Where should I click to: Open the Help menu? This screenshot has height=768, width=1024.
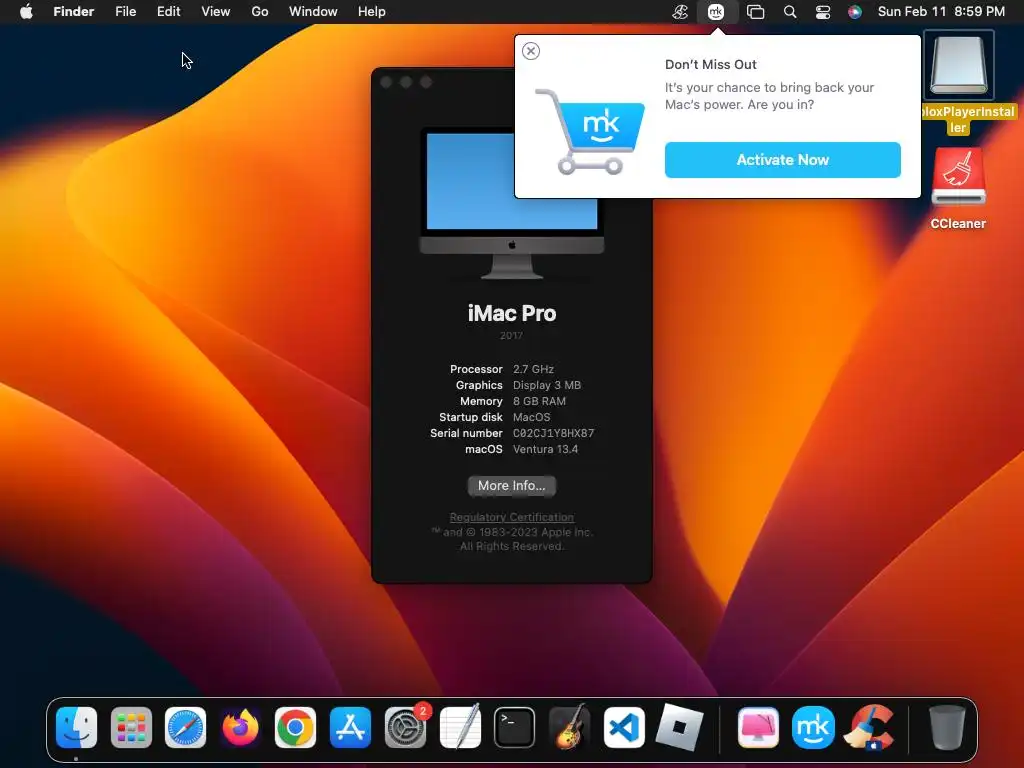point(372,12)
